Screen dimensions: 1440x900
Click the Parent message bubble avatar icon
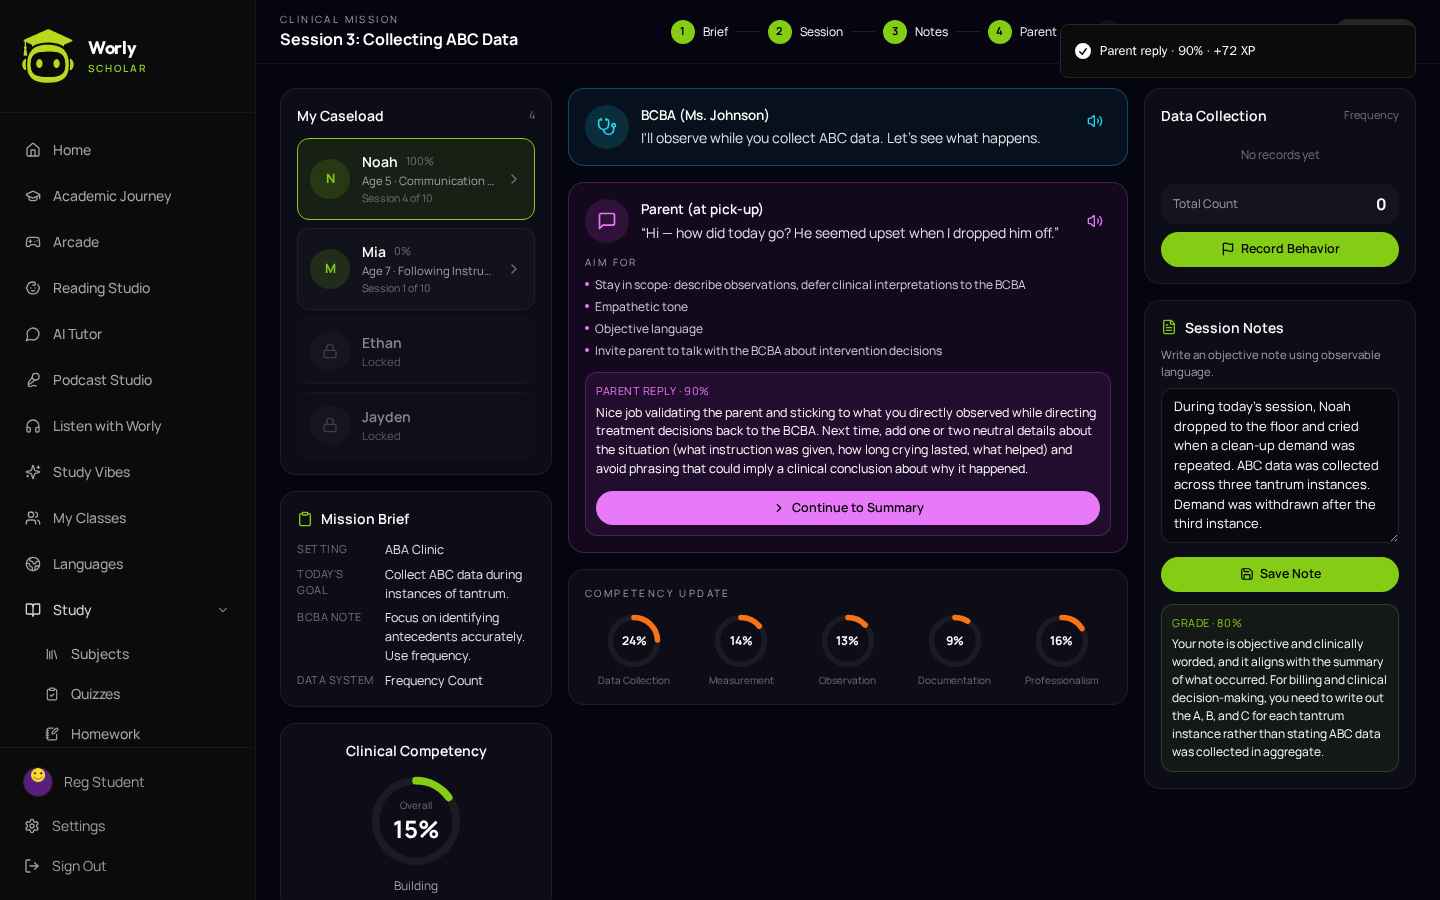(x=607, y=221)
